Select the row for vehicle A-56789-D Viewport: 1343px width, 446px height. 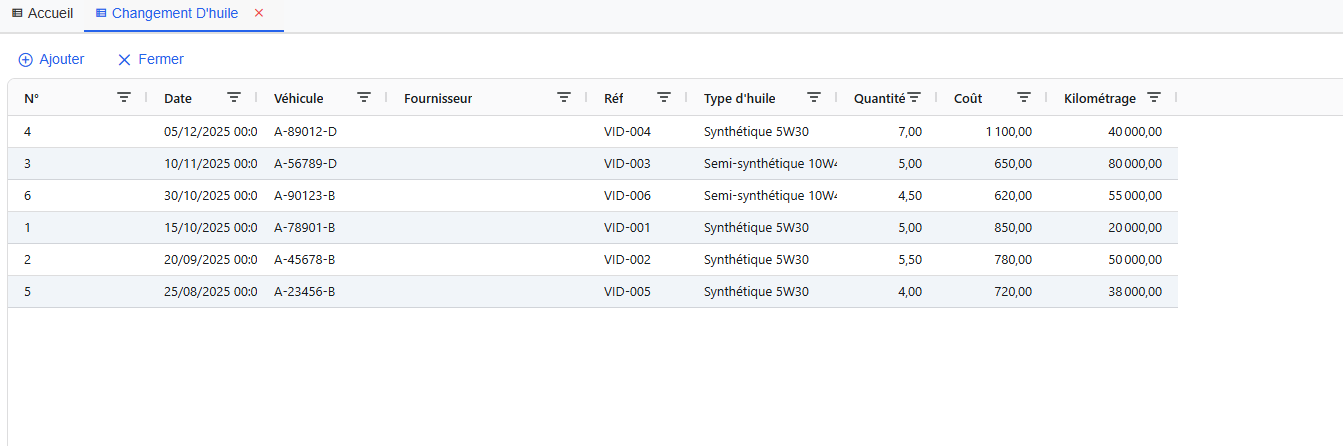point(305,163)
